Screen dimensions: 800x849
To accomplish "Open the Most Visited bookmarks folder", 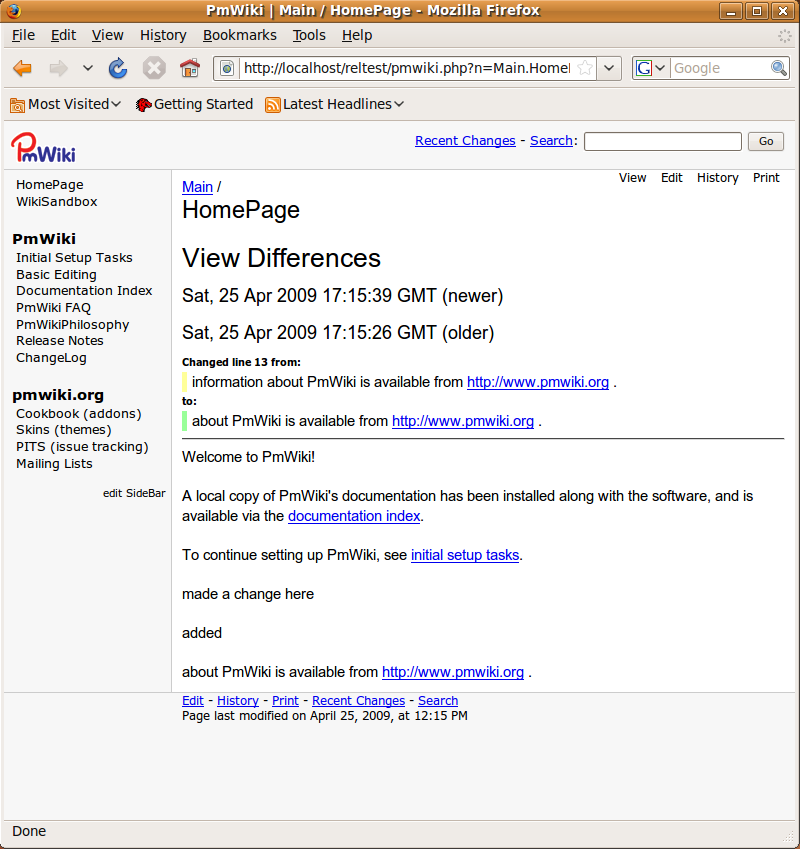I will click(x=65, y=104).
